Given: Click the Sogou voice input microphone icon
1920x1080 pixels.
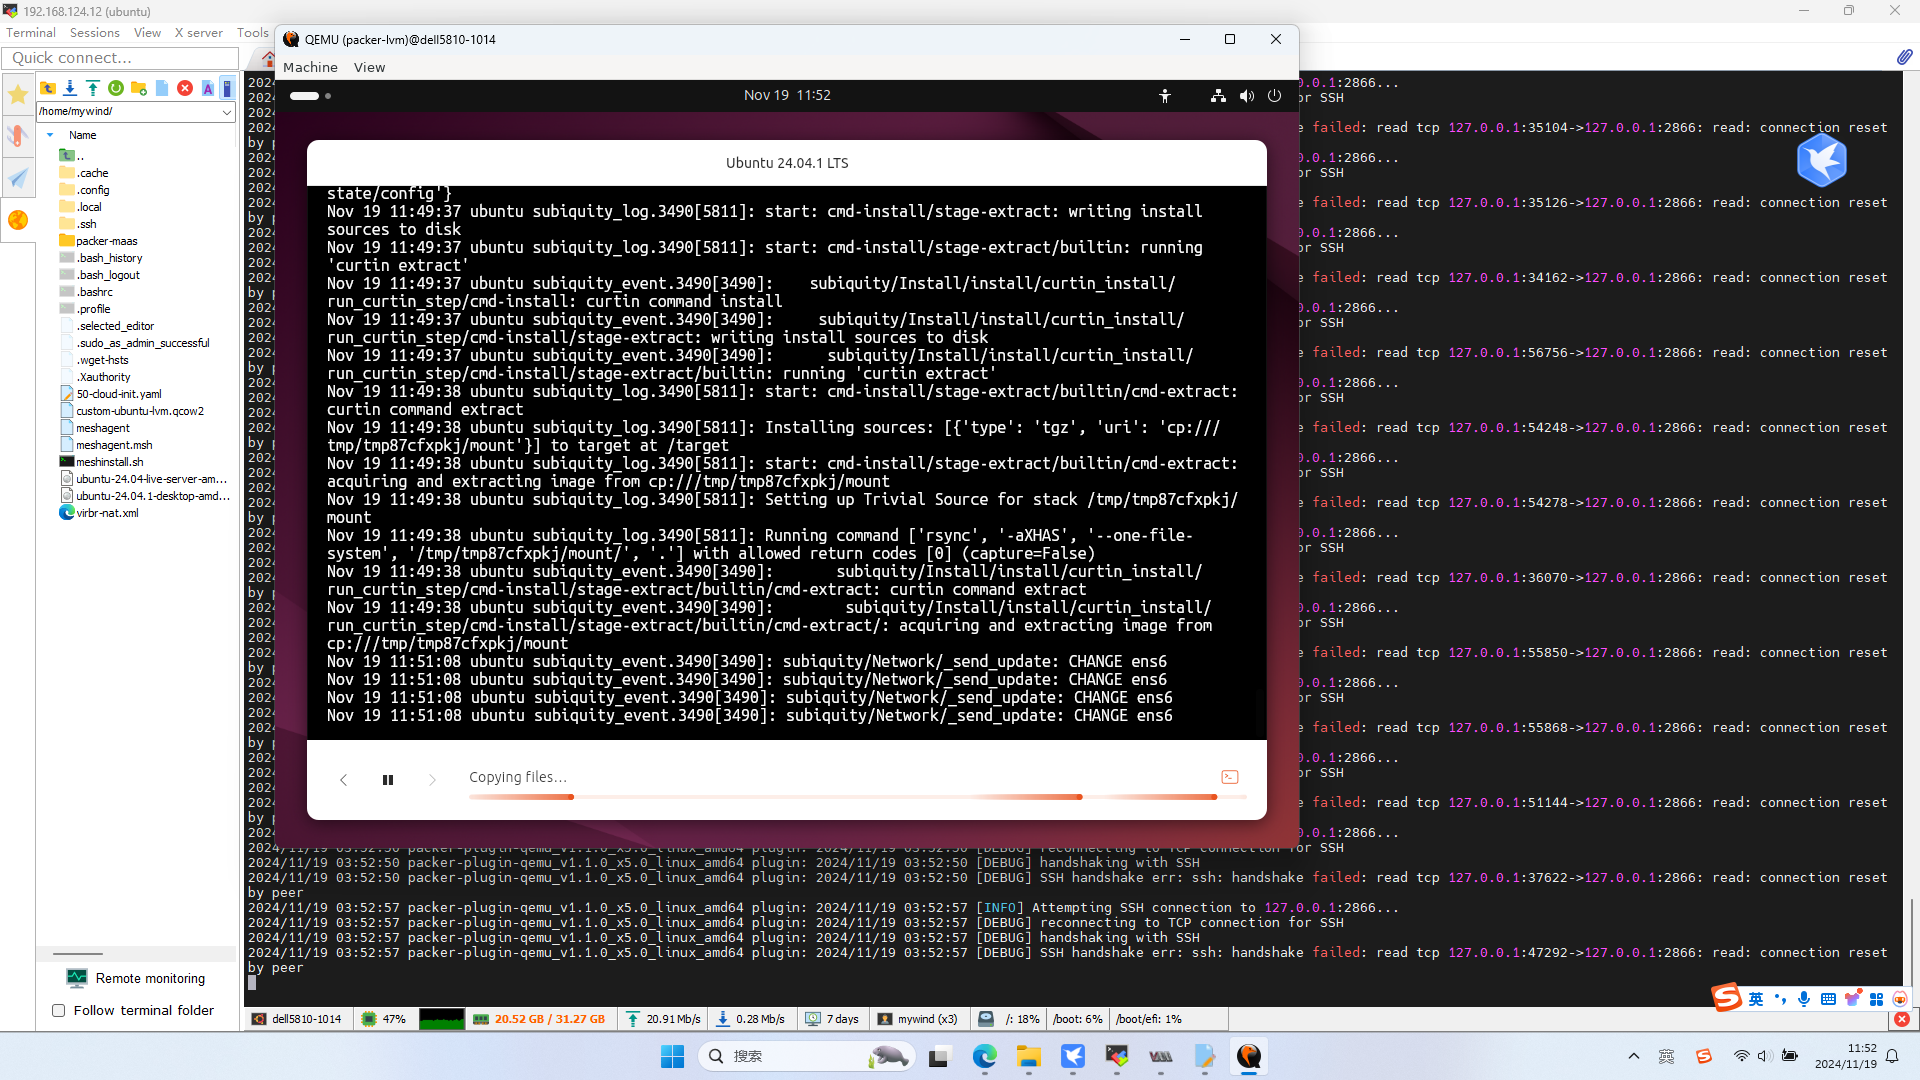Looking at the screenshot, I should tap(1804, 999).
